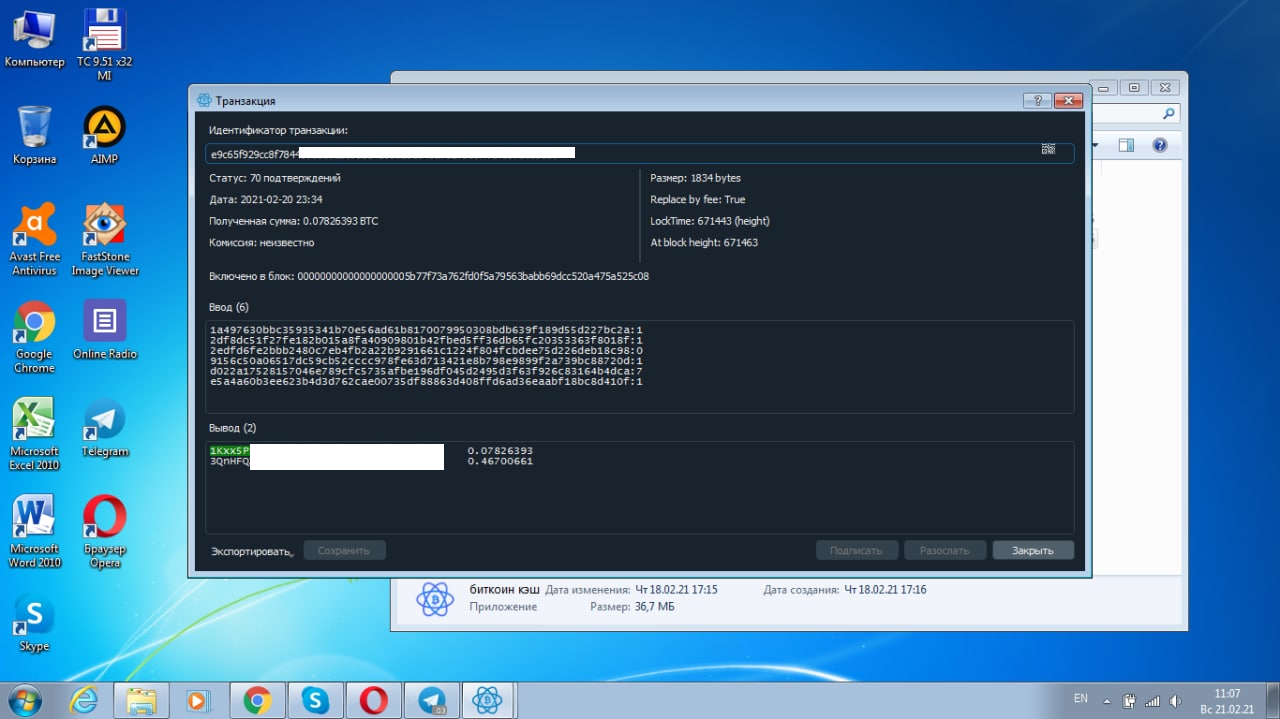
Task: Click the Разослать broadcast button
Action: click(945, 550)
